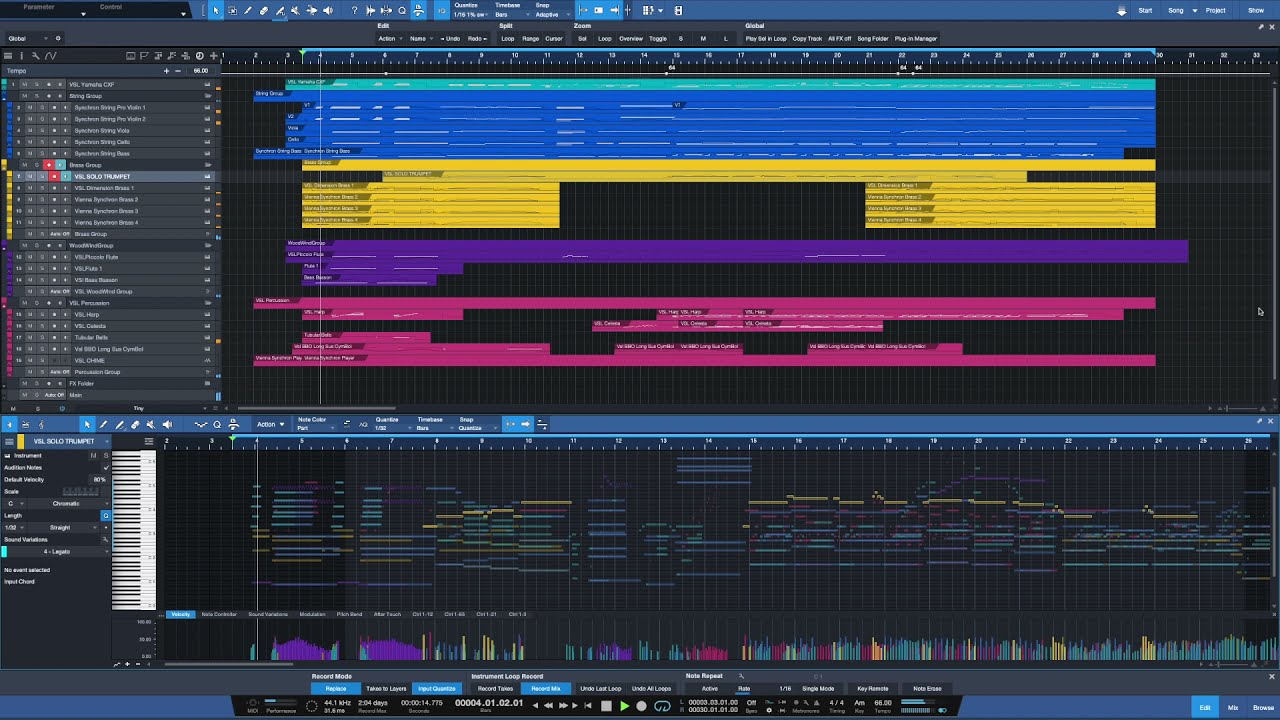Click the Record button in transport
The height and width of the screenshot is (720, 1280).
pos(641,705)
